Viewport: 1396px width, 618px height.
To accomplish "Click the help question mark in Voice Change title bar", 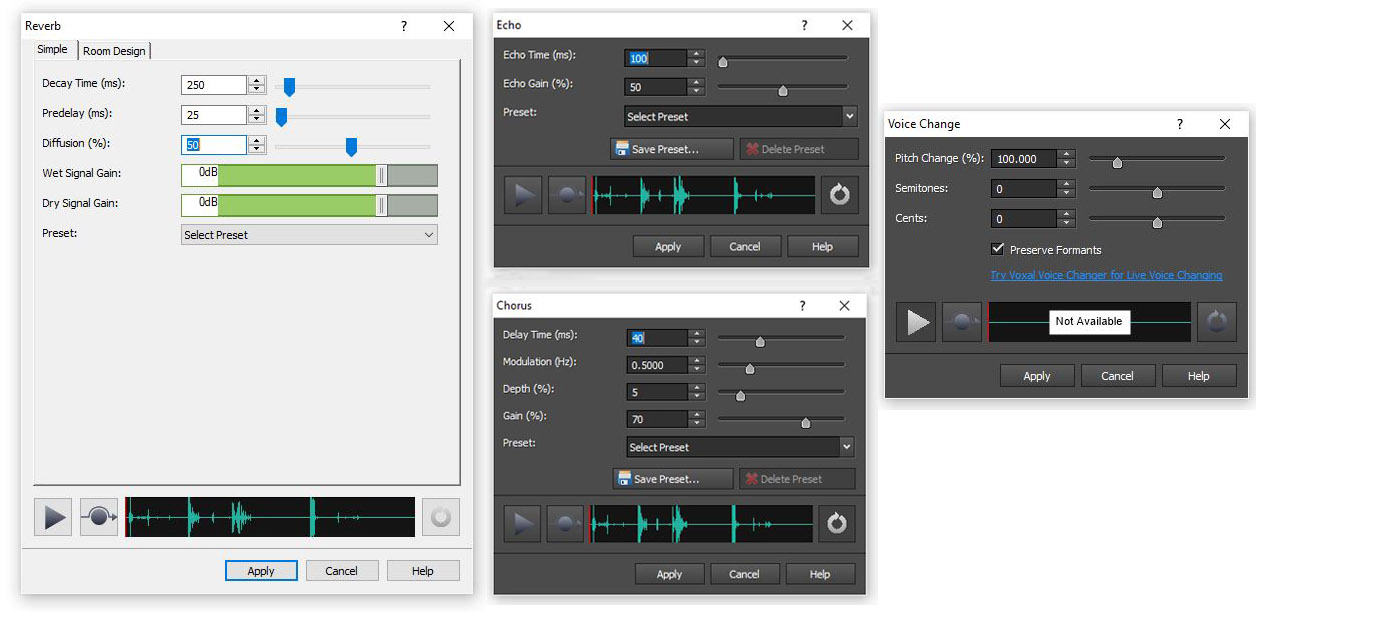I will coord(1180,124).
